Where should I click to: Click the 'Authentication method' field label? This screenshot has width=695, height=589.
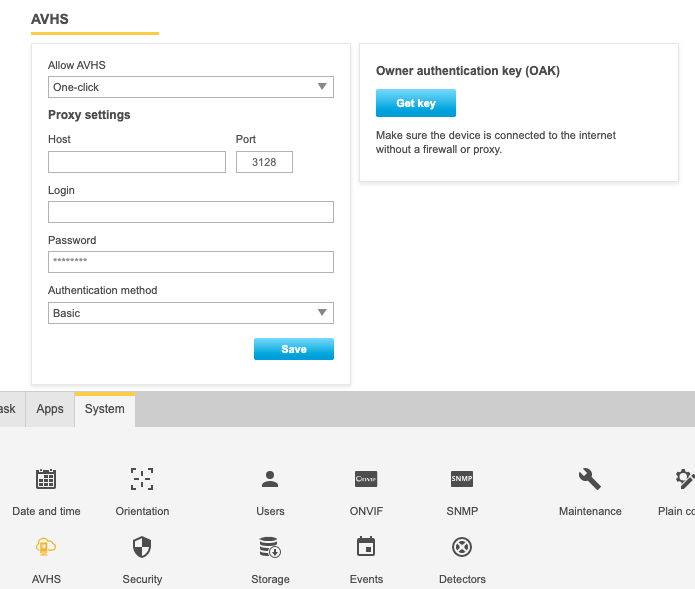coord(102,290)
